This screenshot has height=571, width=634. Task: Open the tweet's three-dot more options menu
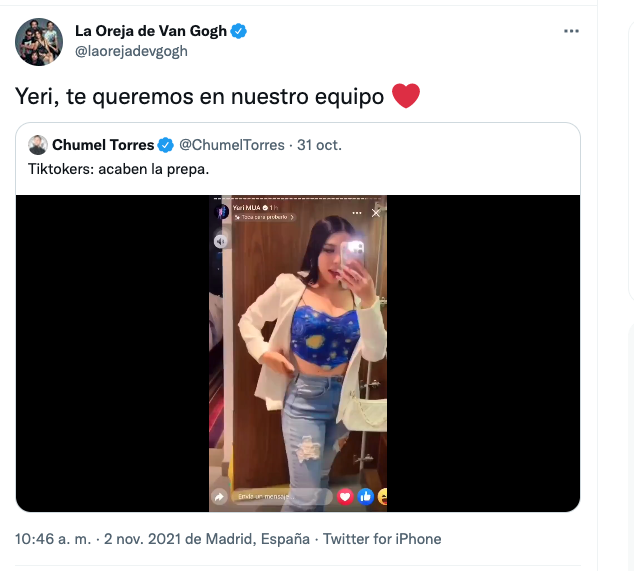pyautogui.click(x=571, y=31)
